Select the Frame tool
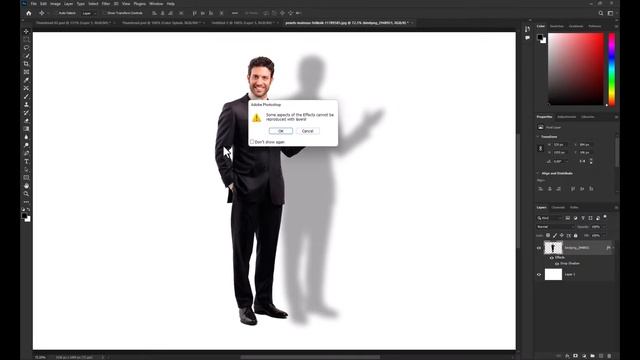 [27, 72]
